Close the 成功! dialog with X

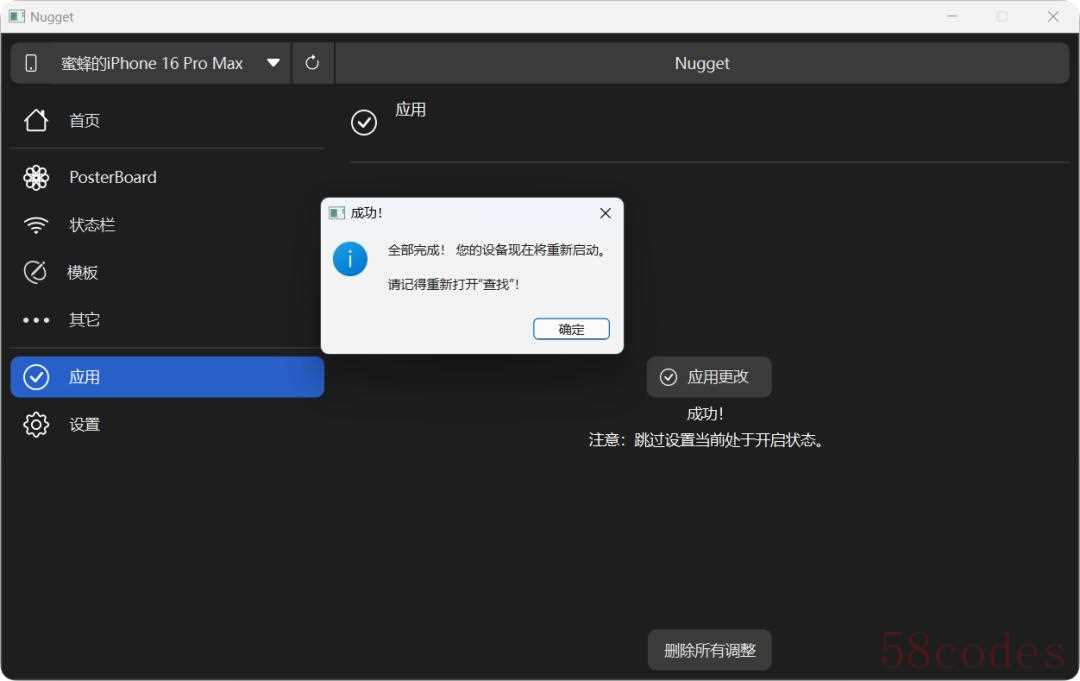605,213
